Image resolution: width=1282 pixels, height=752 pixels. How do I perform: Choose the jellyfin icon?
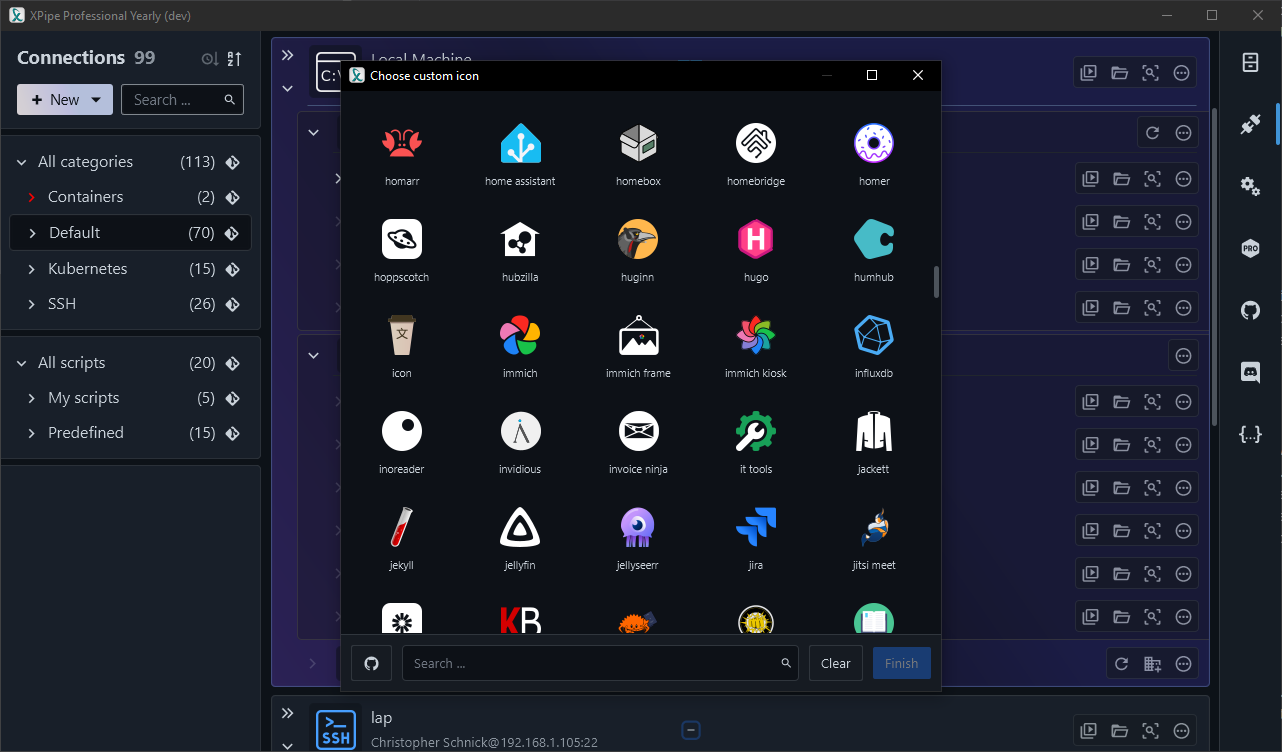(520, 528)
